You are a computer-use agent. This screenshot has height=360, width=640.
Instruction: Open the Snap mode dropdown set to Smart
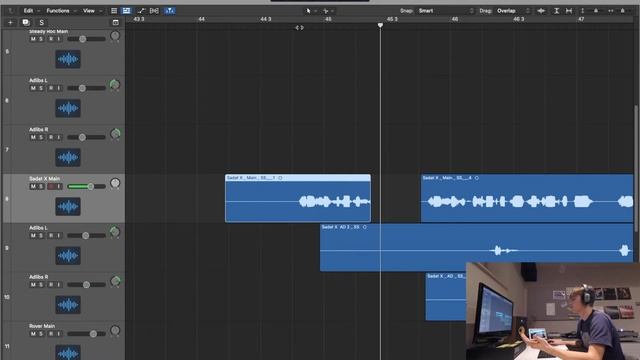[446, 11]
